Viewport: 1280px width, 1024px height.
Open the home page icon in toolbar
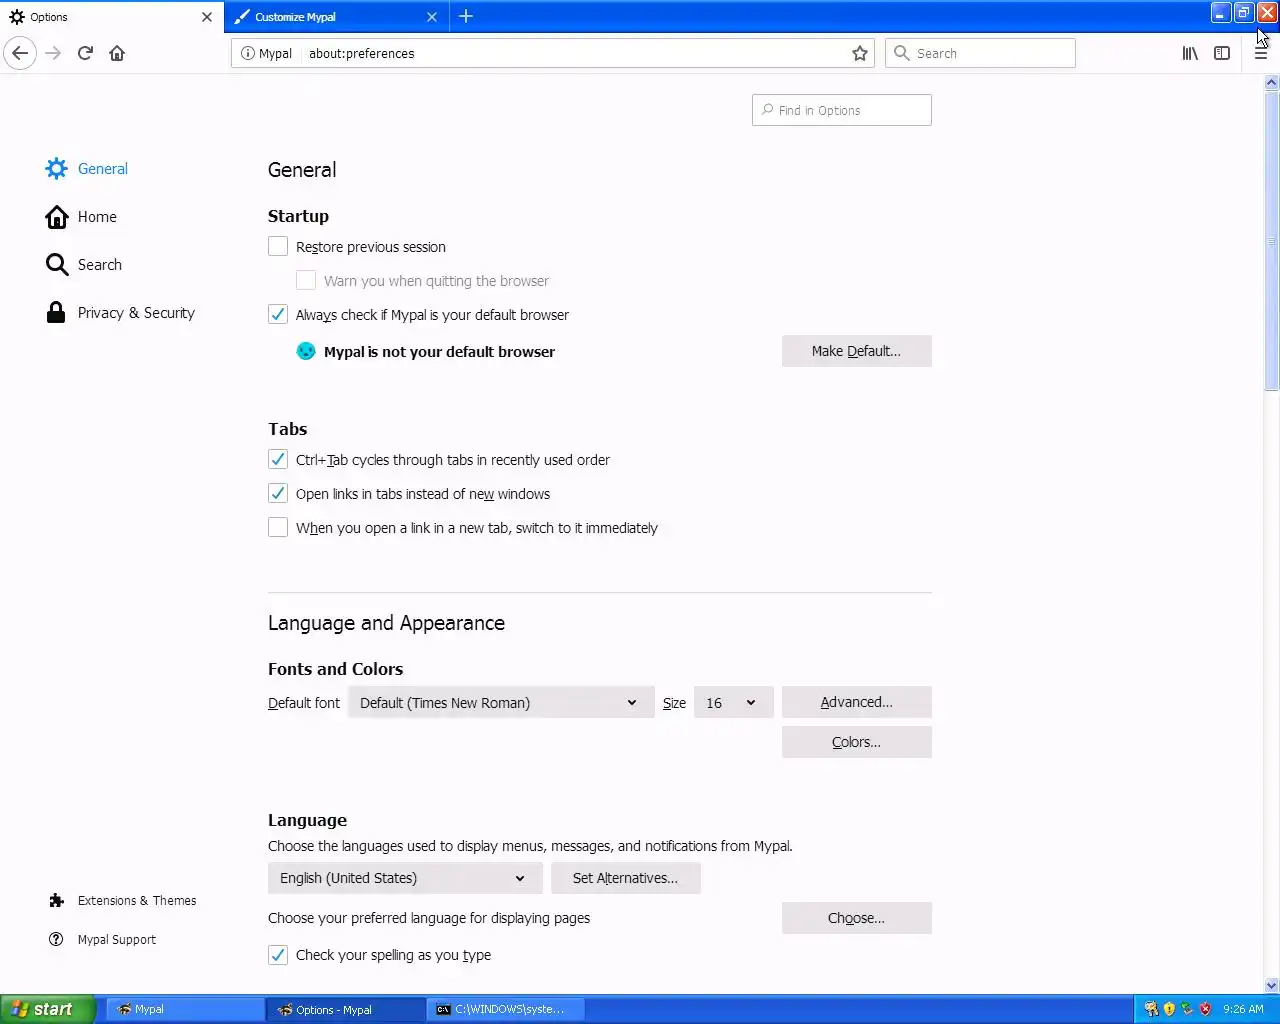[117, 53]
